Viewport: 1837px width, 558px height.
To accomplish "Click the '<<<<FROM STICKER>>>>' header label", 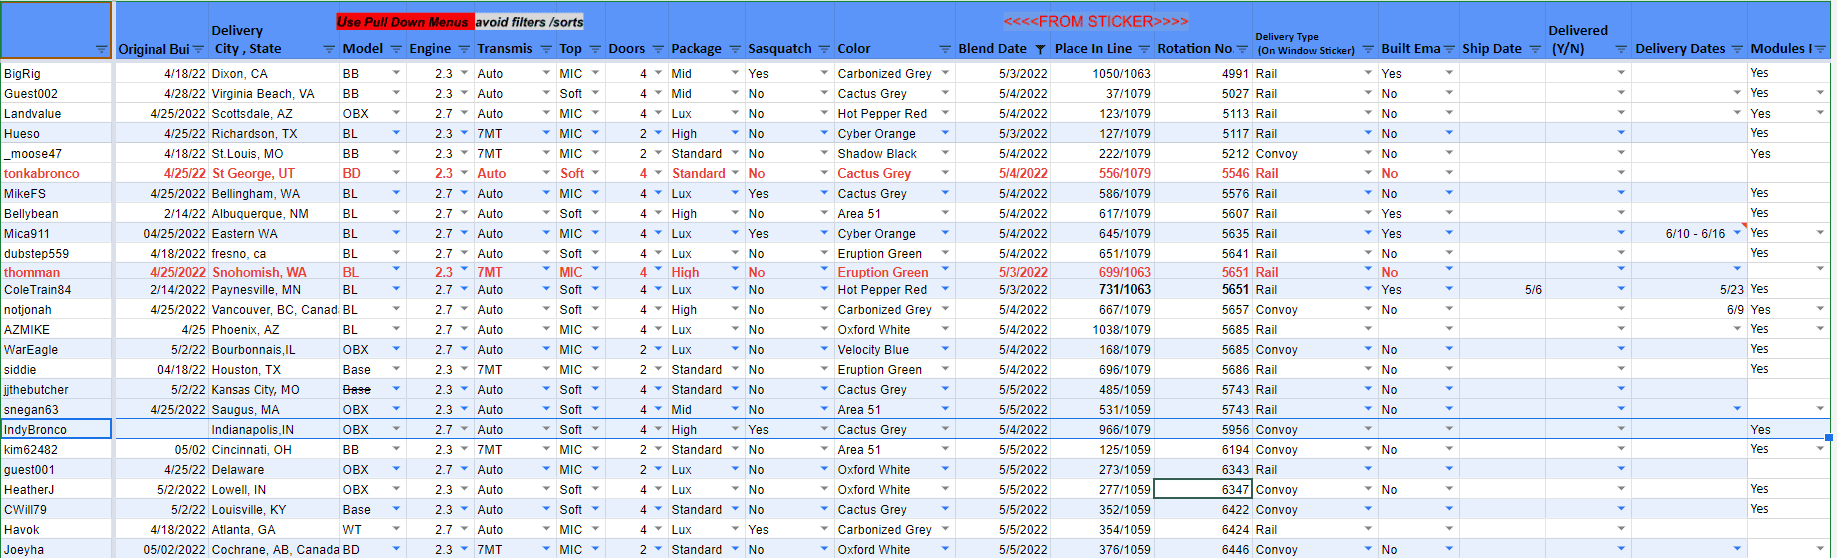I will 1096,21.
